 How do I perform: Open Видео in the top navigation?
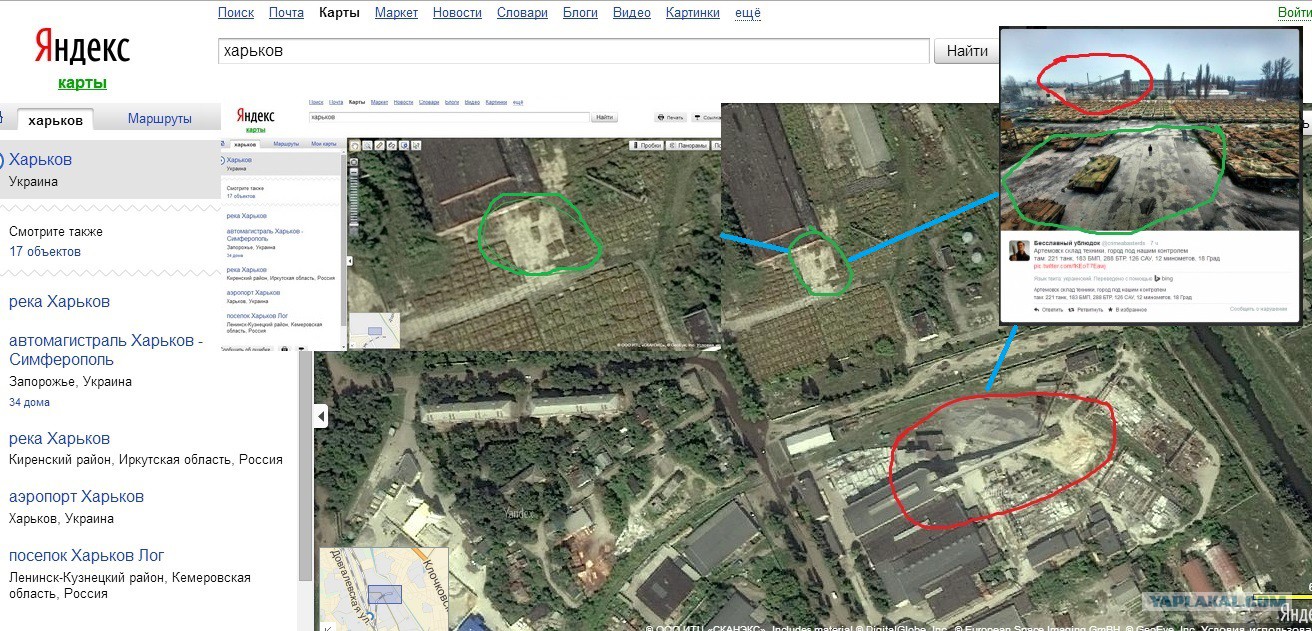click(x=632, y=13)
